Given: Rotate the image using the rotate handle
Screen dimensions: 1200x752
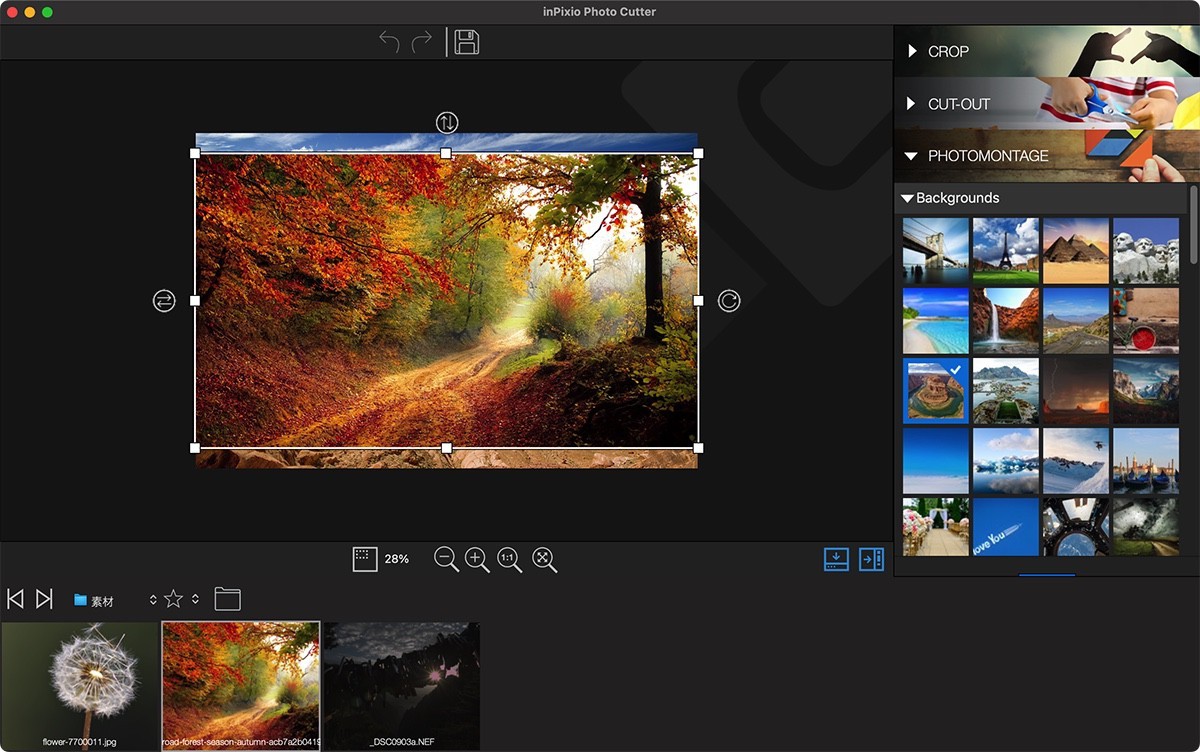Looking at the screenshot, I should [x=728, y=300].
